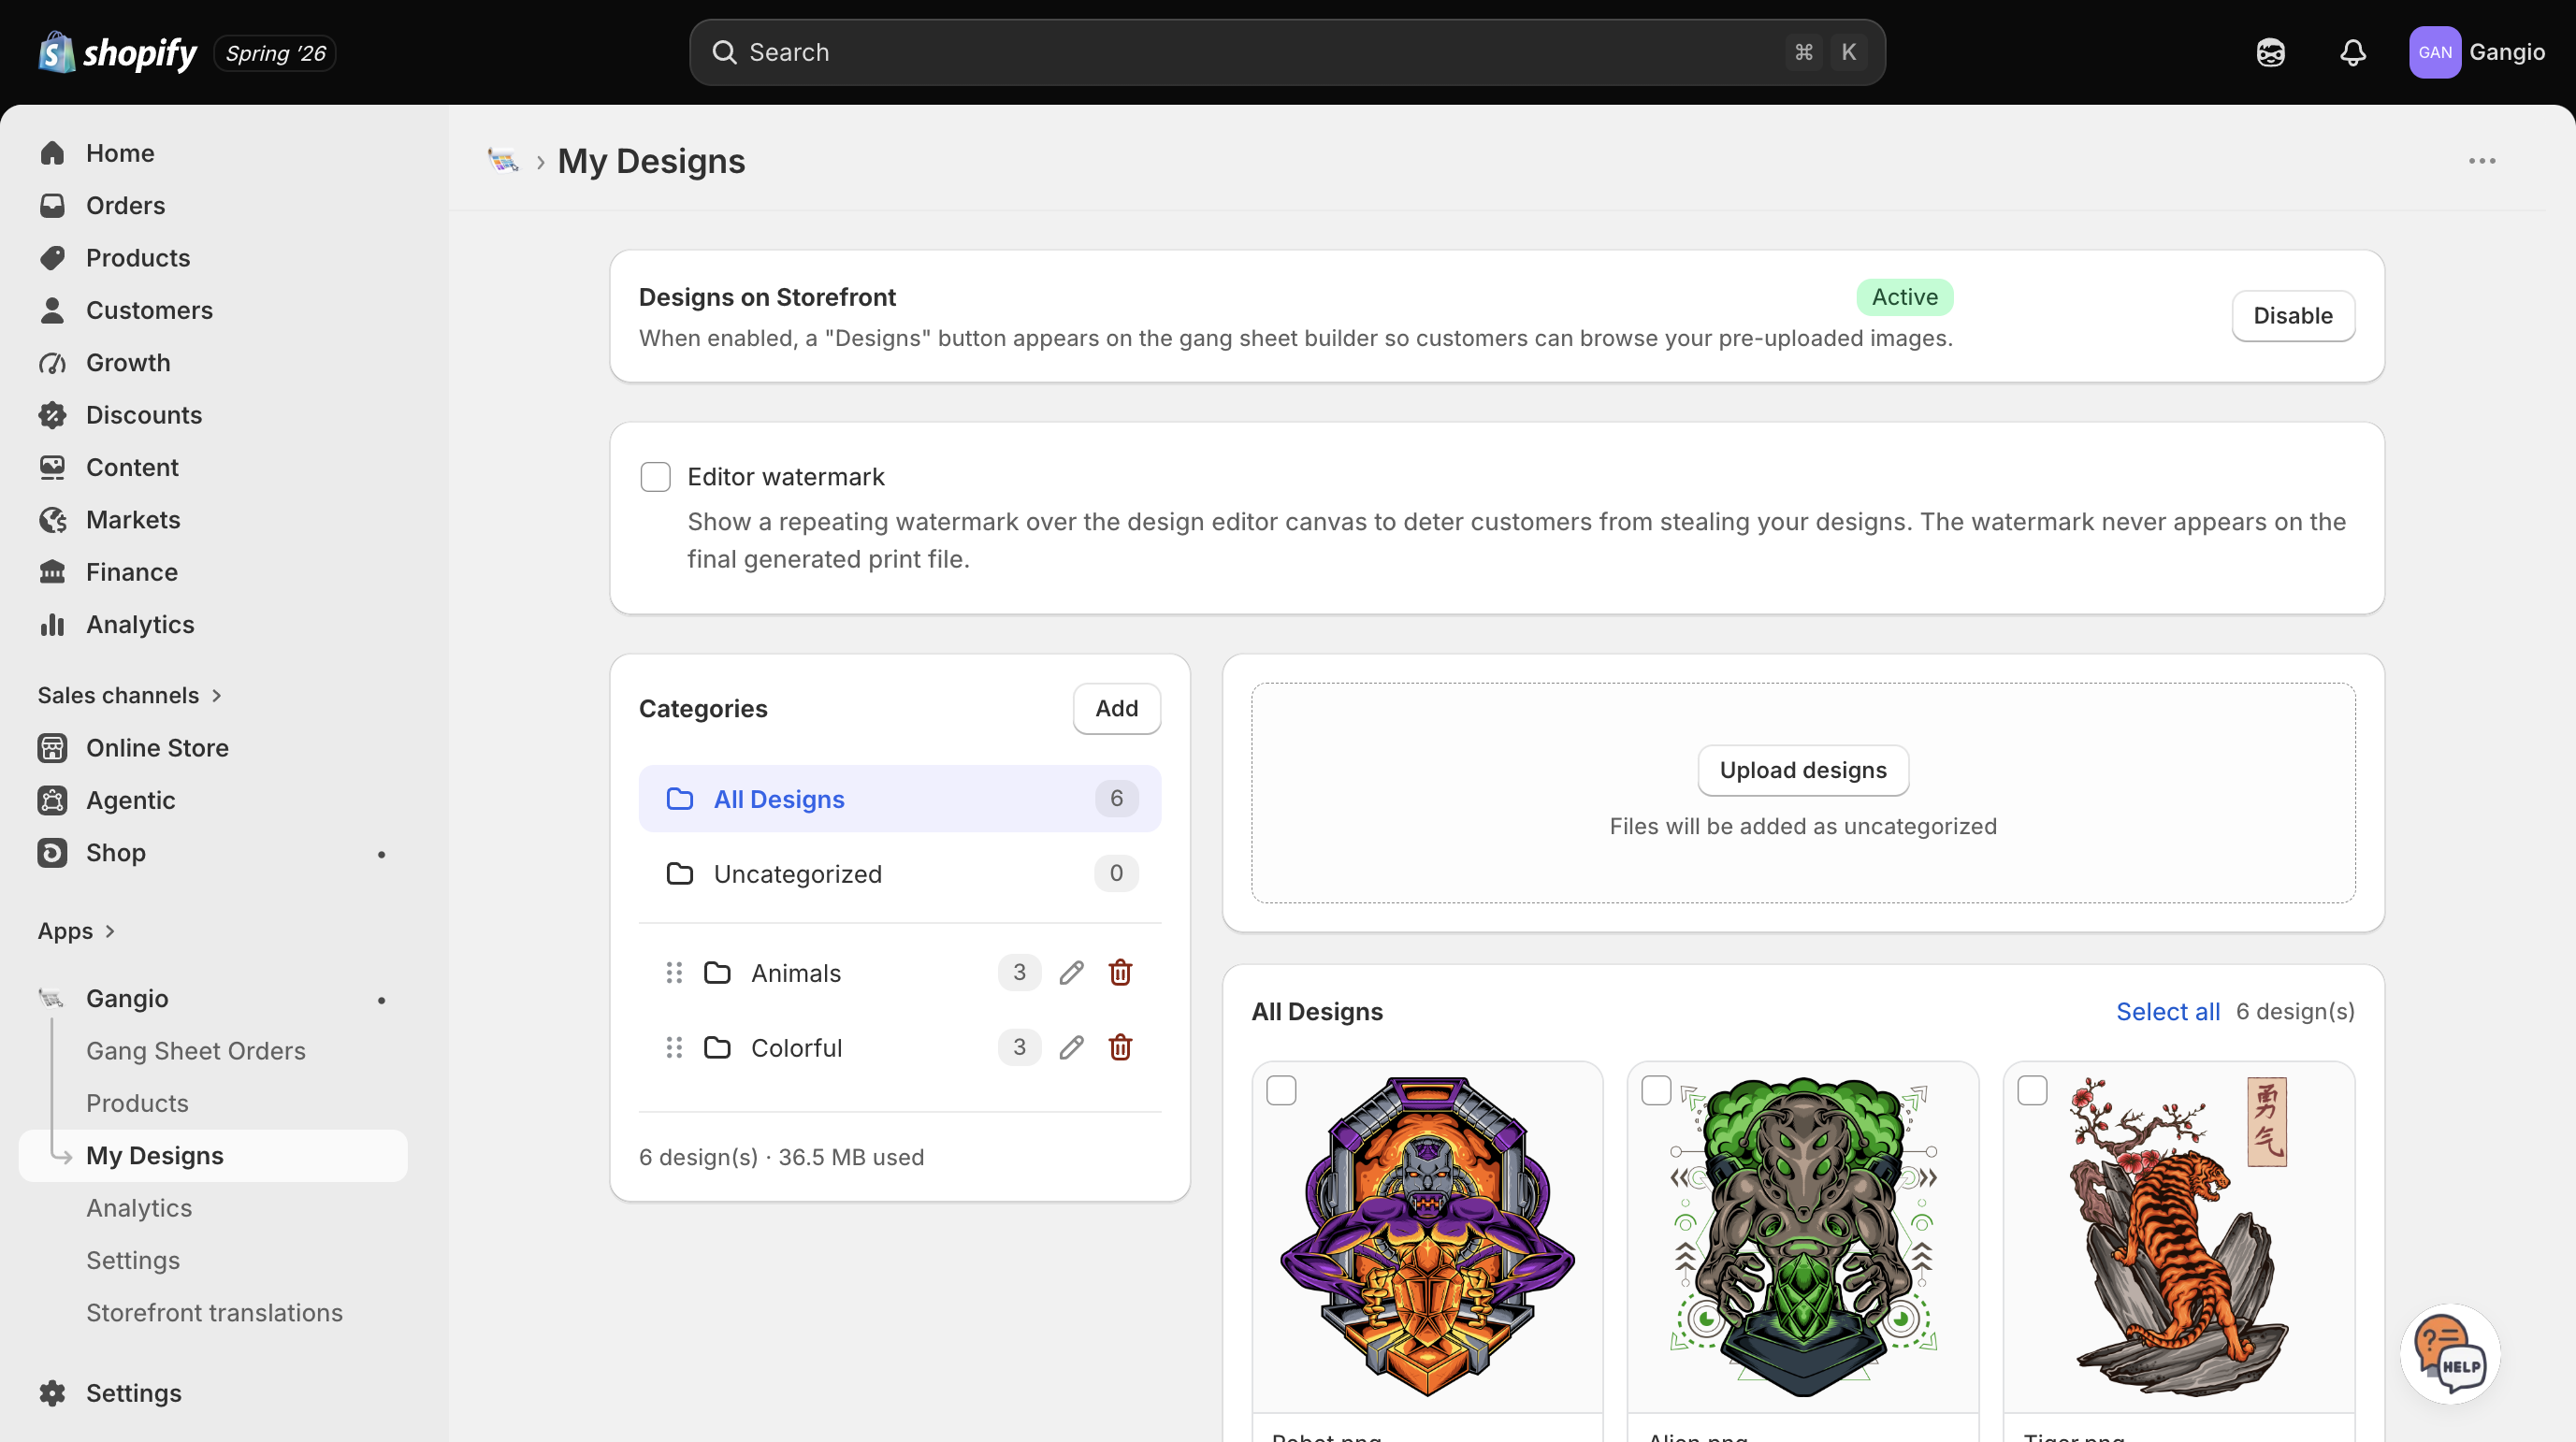
Task: Click the Gangio account name
Action: 2506,52
